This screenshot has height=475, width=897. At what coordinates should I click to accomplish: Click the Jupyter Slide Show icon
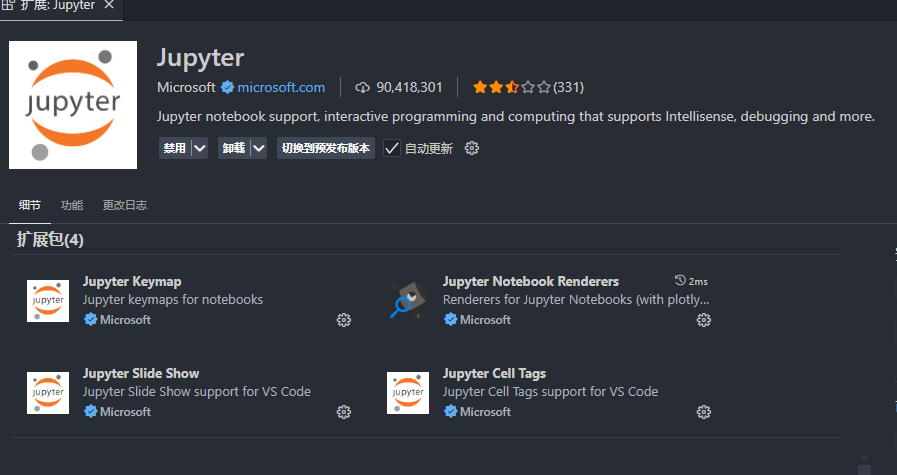click(x=48, y=393)
